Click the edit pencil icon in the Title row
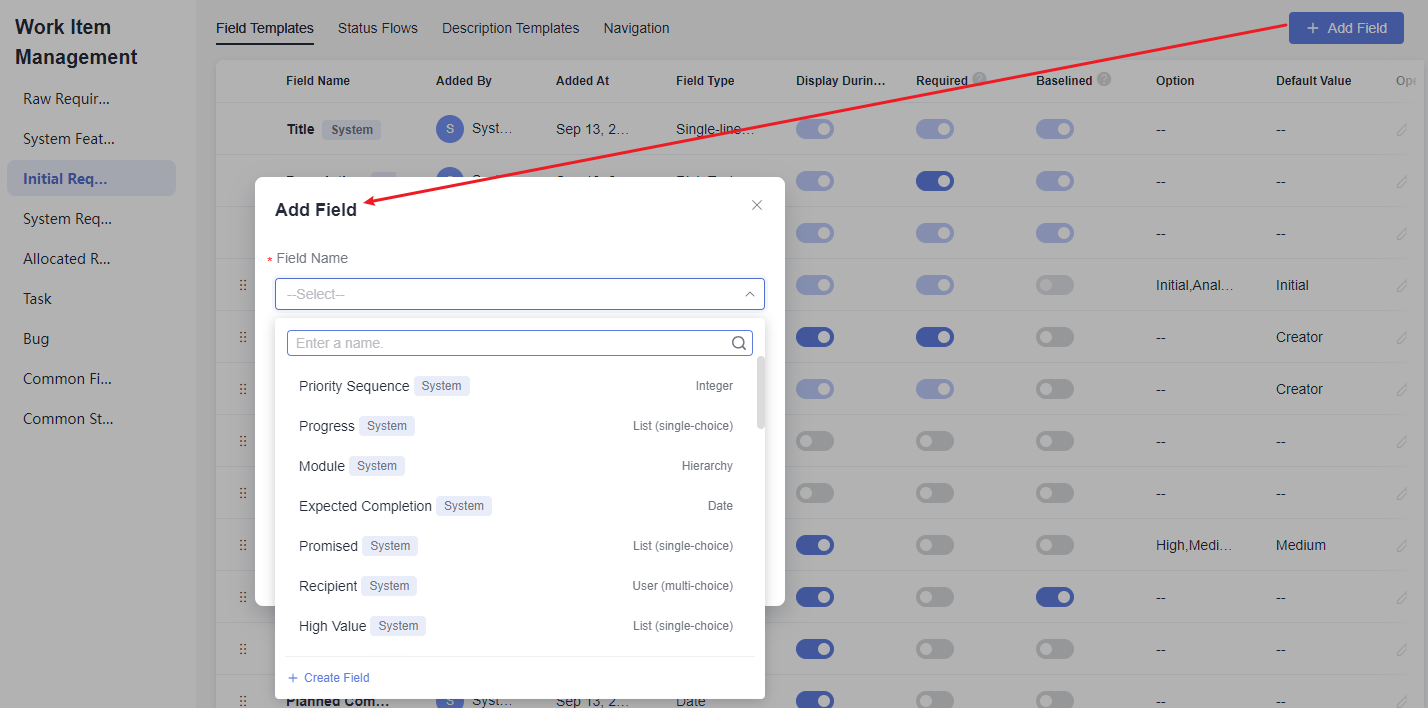 click(1402, 129)
